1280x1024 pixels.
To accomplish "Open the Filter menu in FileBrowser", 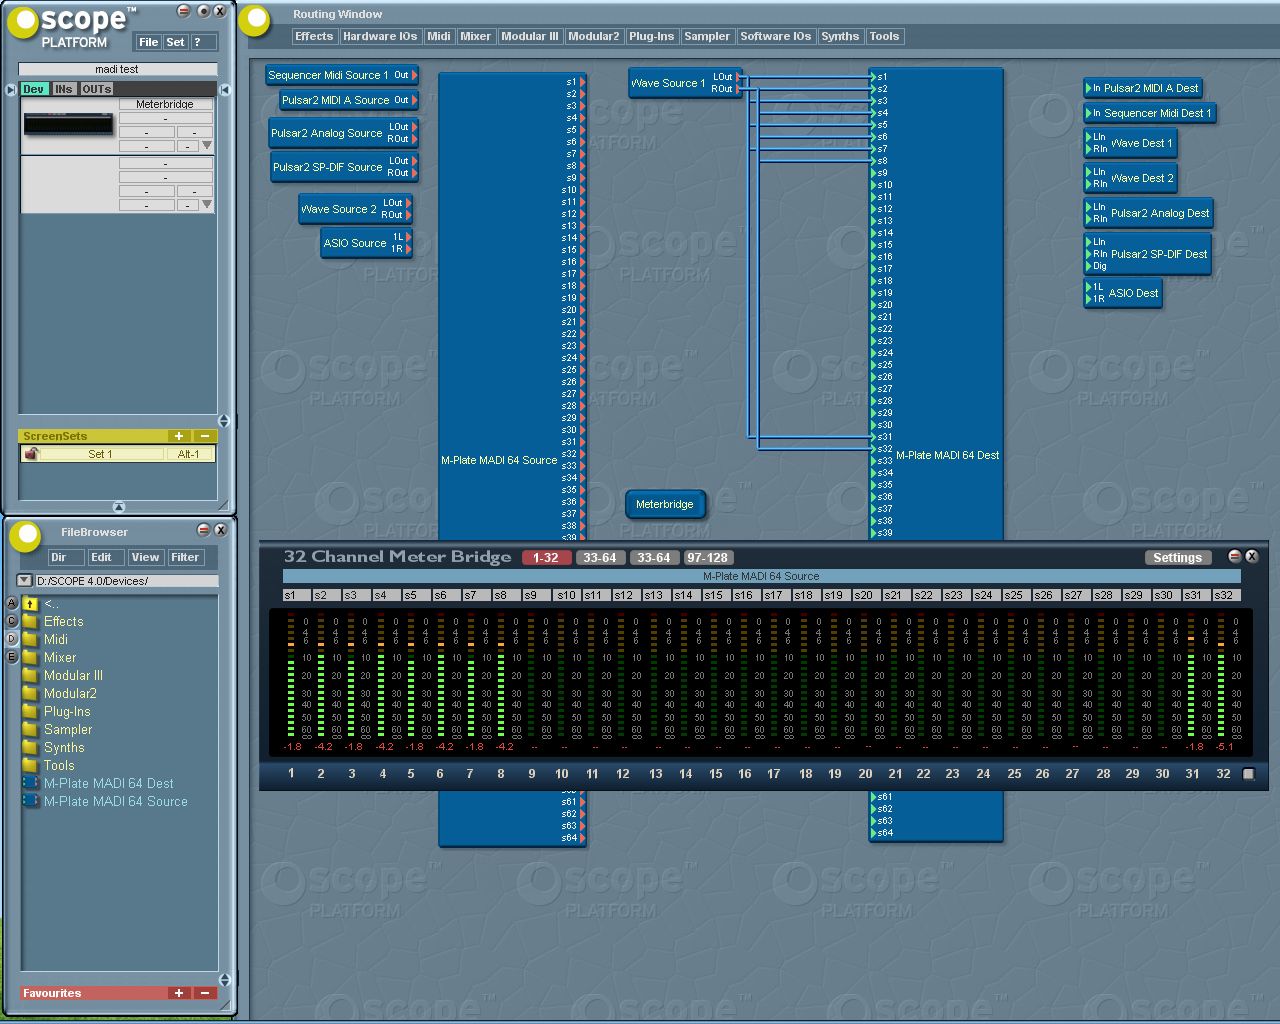I will pyautogui.click(x=185, y=557).
